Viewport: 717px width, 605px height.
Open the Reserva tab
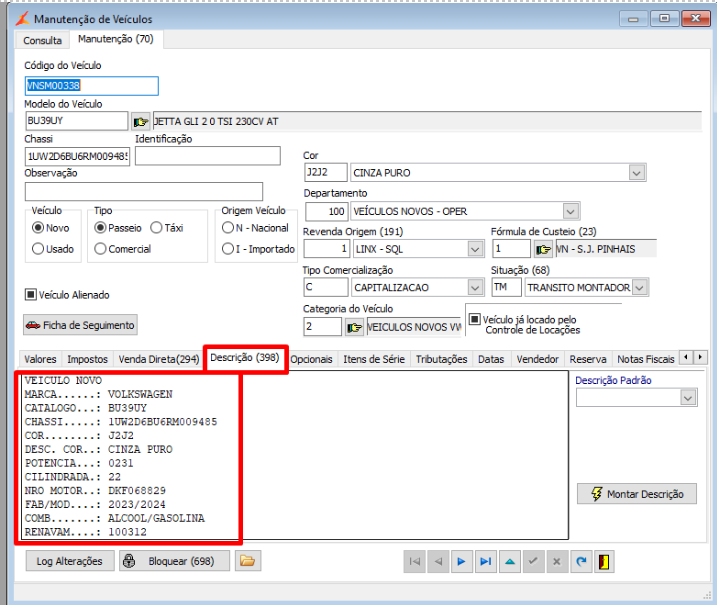coord(588,359)
